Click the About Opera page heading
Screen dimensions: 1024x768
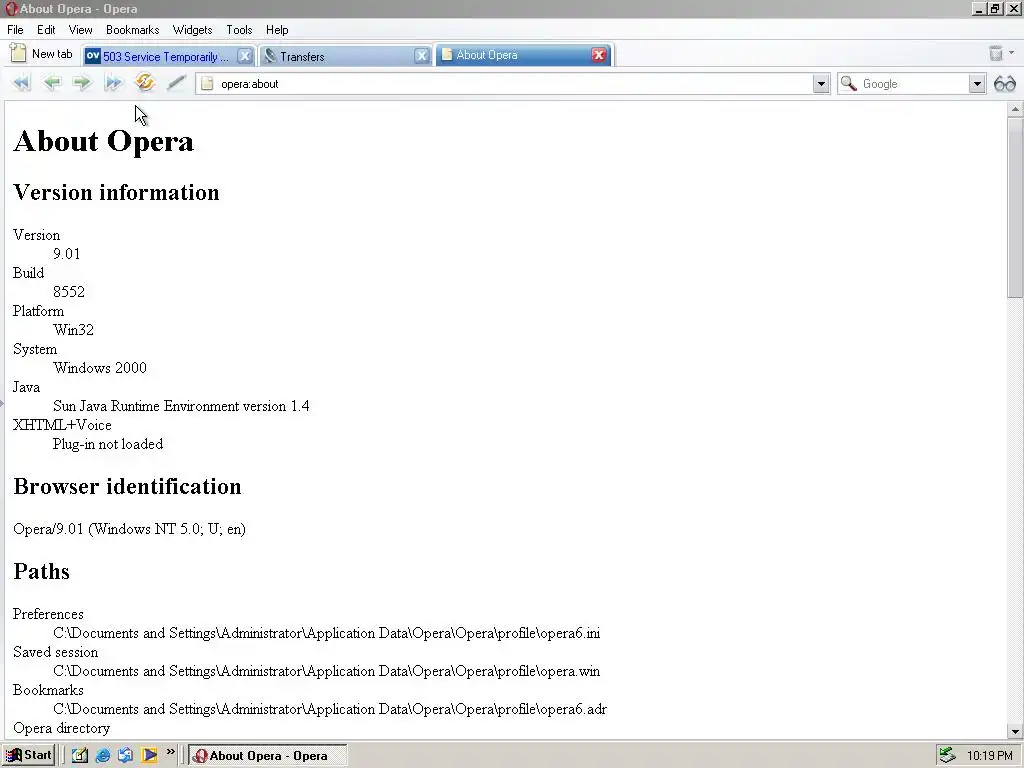click(x=103, y=141)
